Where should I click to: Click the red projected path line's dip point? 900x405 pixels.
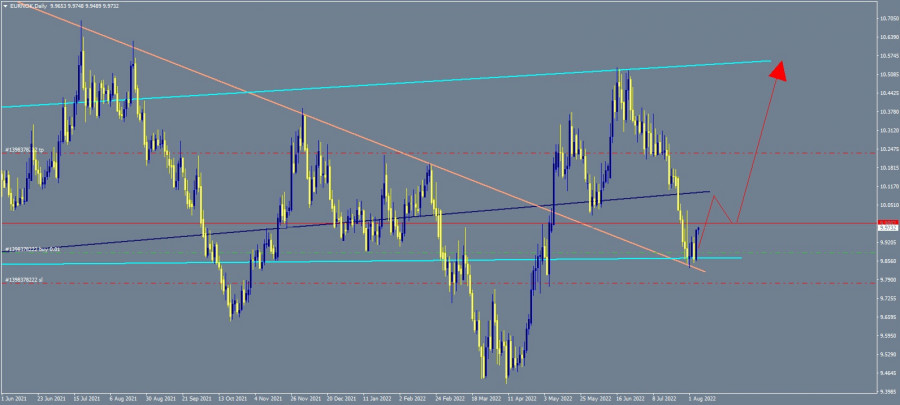point(736,222)
